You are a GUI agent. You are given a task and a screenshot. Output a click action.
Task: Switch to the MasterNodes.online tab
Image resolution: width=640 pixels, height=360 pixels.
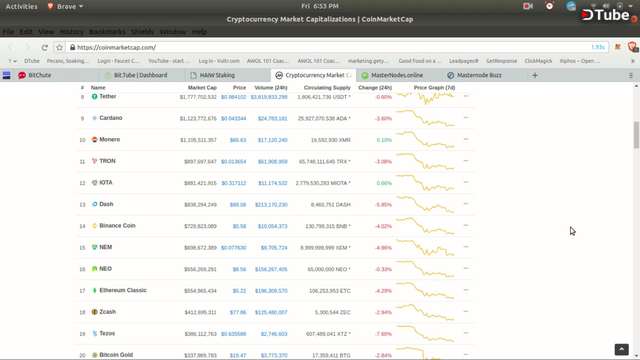tap(399, 75)
